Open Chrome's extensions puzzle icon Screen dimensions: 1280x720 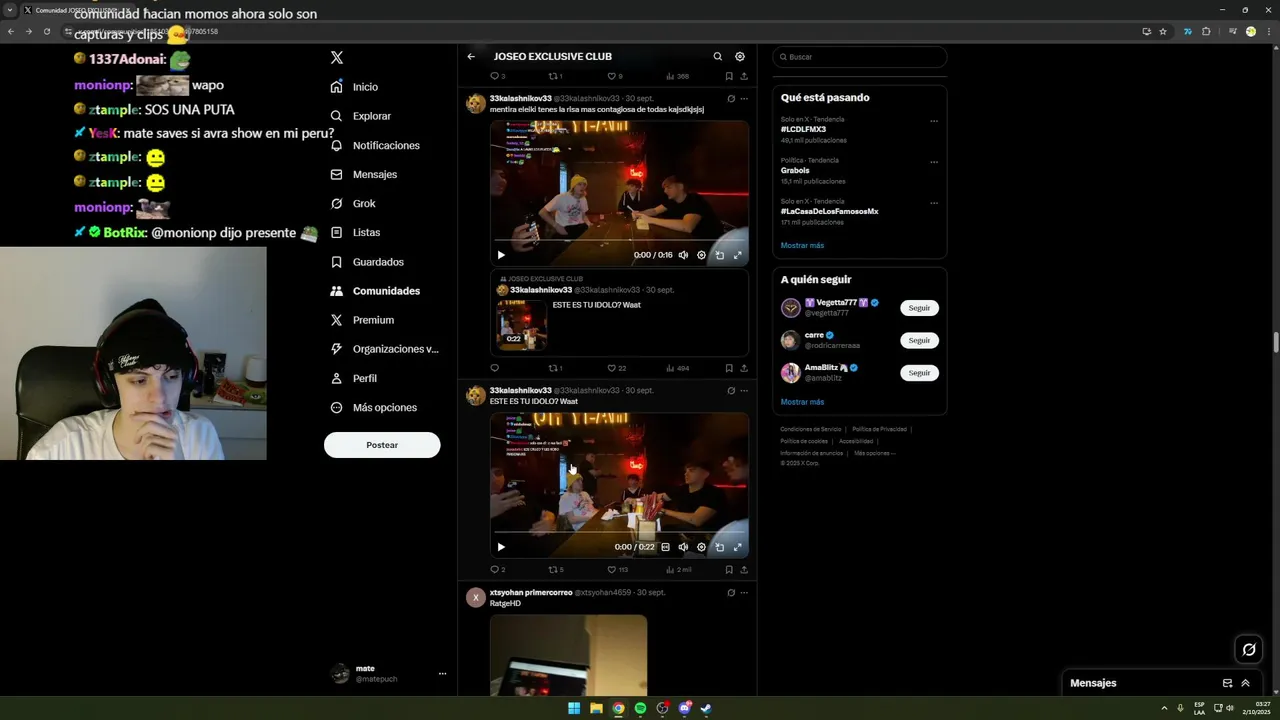(x=1206, y=32)
